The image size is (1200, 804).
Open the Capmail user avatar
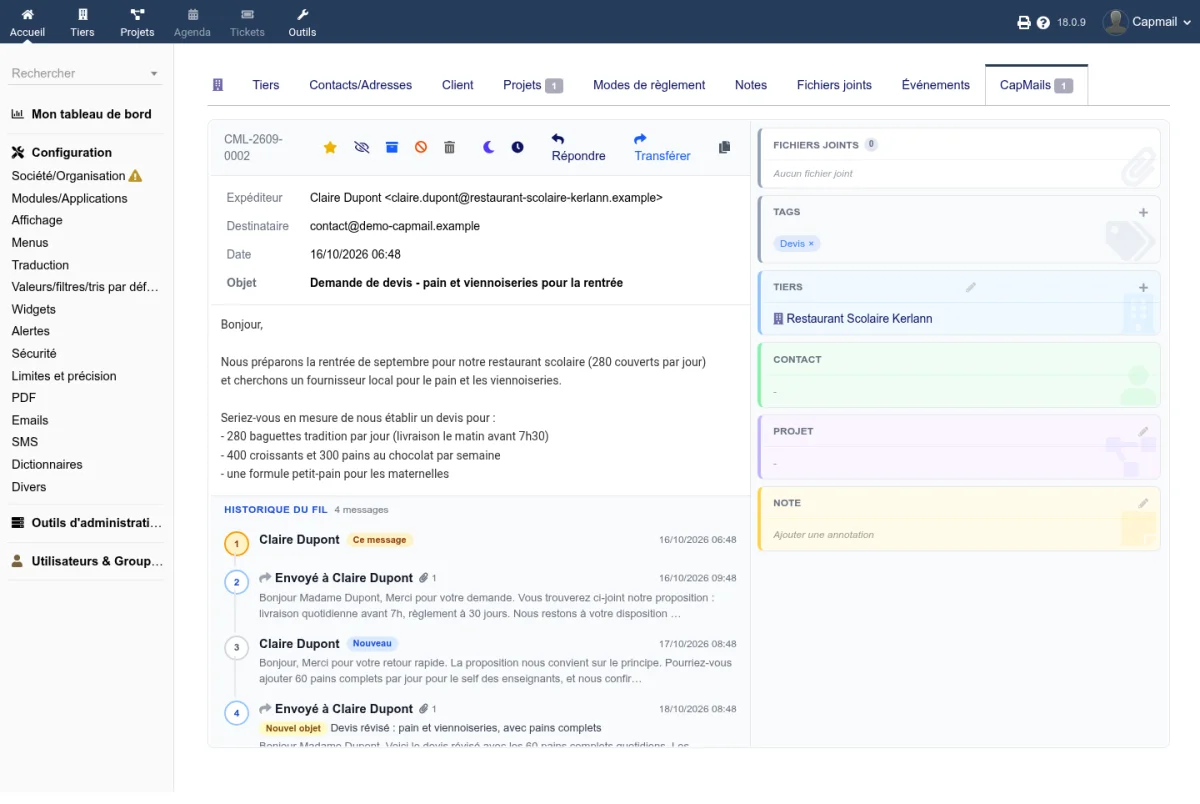1115,21
